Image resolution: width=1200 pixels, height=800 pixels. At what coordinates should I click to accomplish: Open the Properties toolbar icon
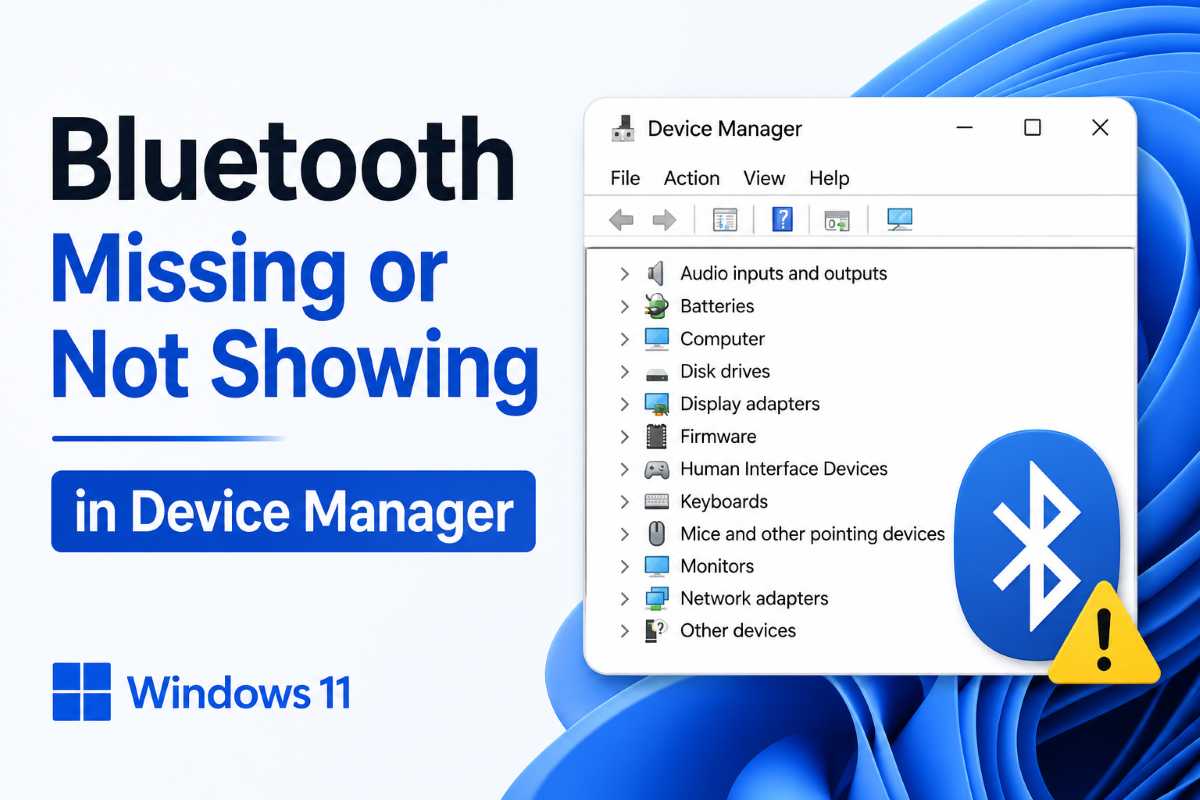pyautogui.click(x=725, y=220)
